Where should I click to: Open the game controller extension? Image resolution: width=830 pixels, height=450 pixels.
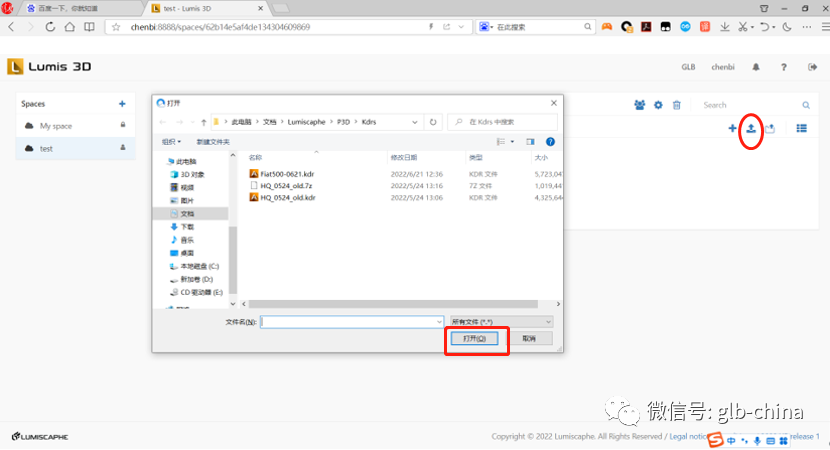tap(607, 26)
